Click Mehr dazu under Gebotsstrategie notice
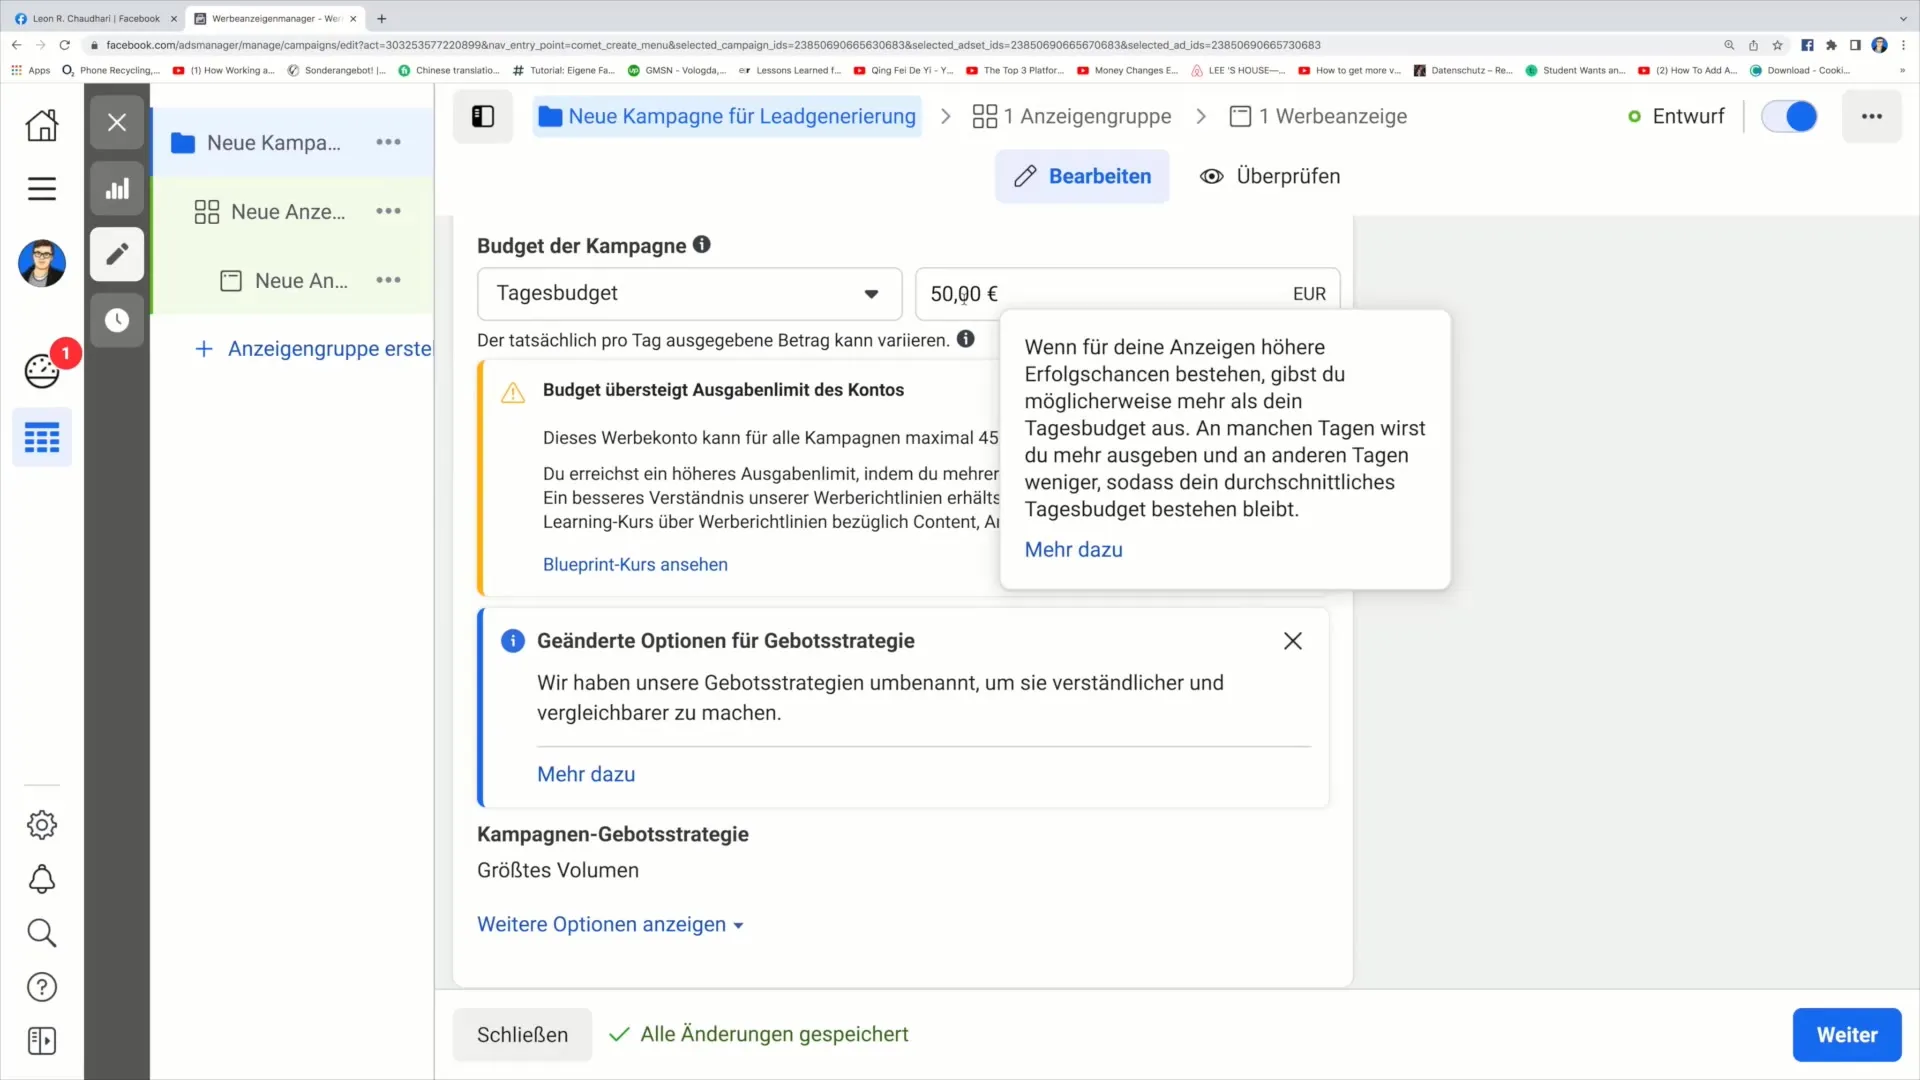Image resolution: width=1920 pixels, height=1080 pixels. (586, 774)
